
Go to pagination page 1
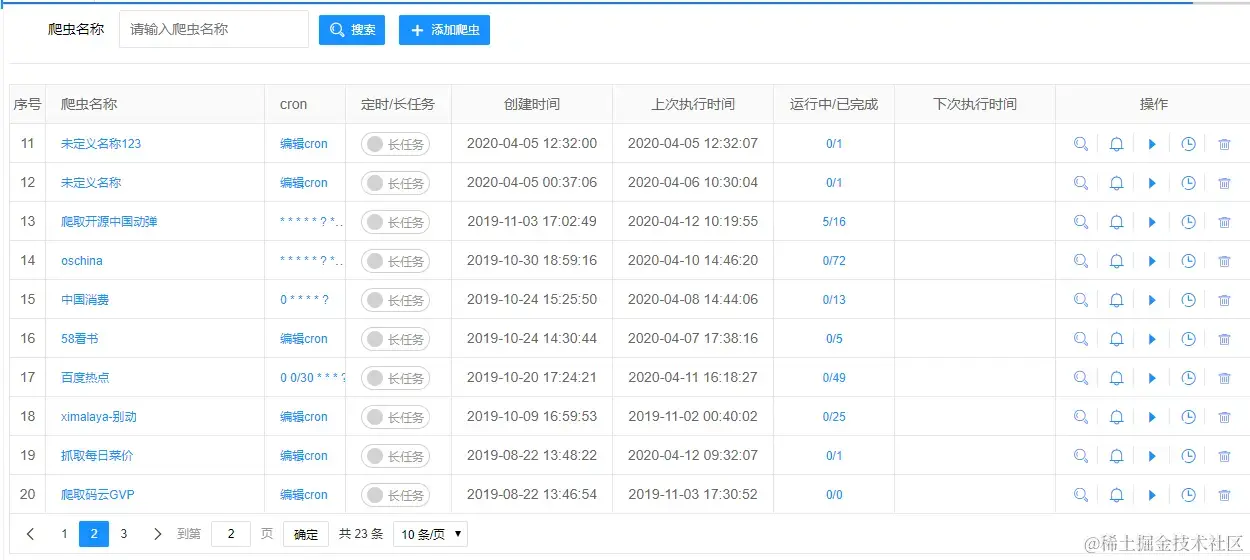64,534
